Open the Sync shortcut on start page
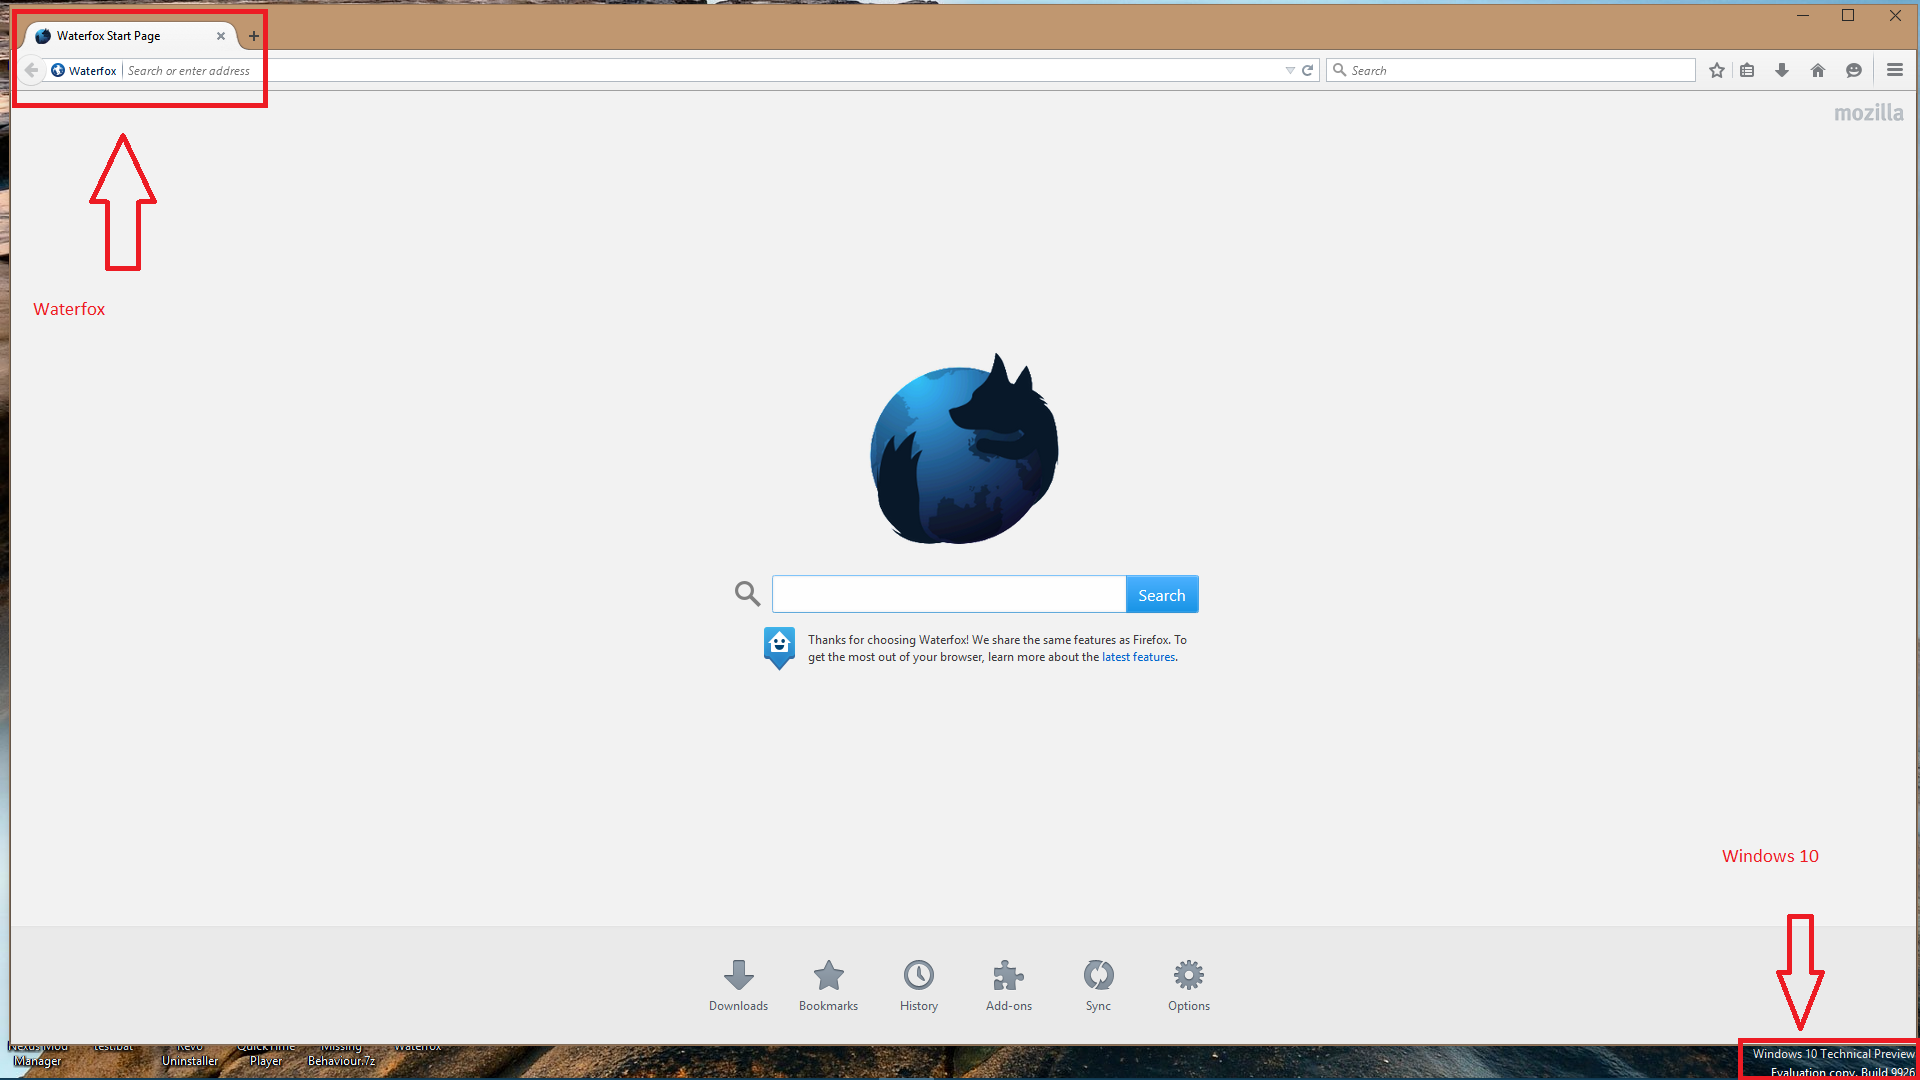This screenshot has height=1080, width=1920. [1098, 985]
